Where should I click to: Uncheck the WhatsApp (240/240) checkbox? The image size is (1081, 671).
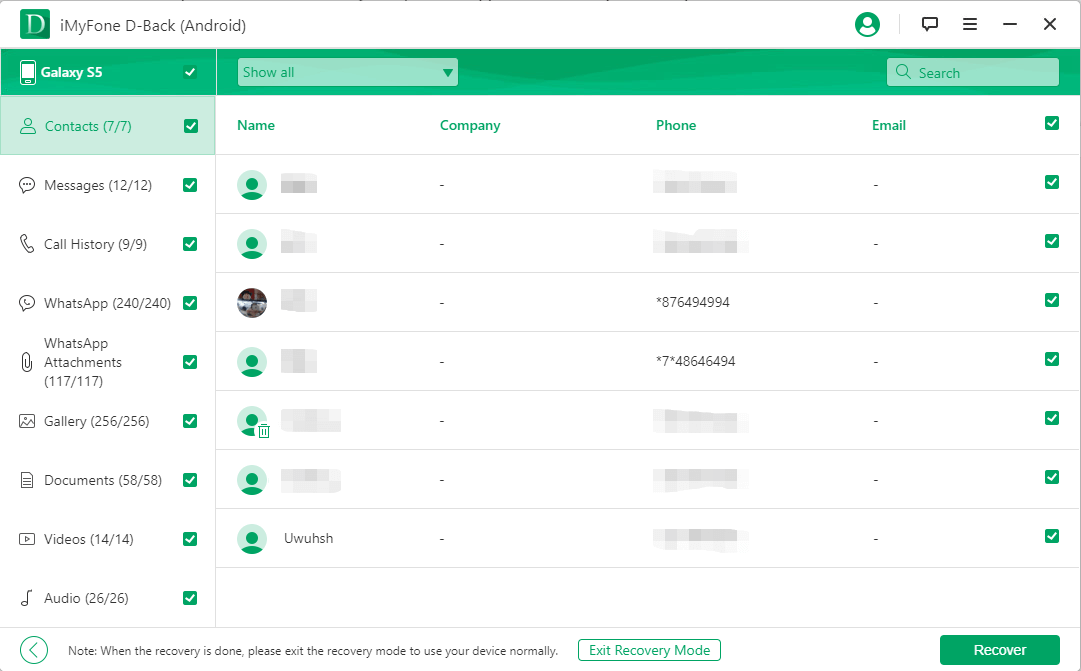(190, 303)
